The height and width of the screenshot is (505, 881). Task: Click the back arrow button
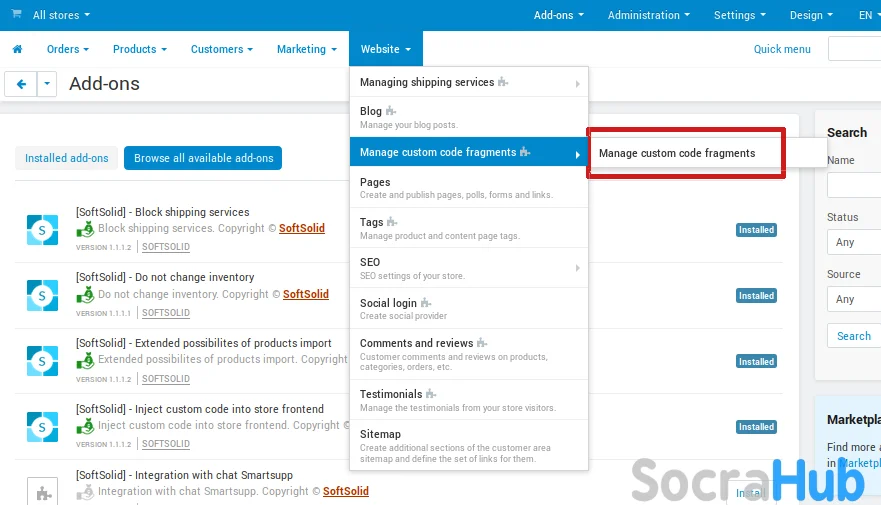(x=21, y=84)
